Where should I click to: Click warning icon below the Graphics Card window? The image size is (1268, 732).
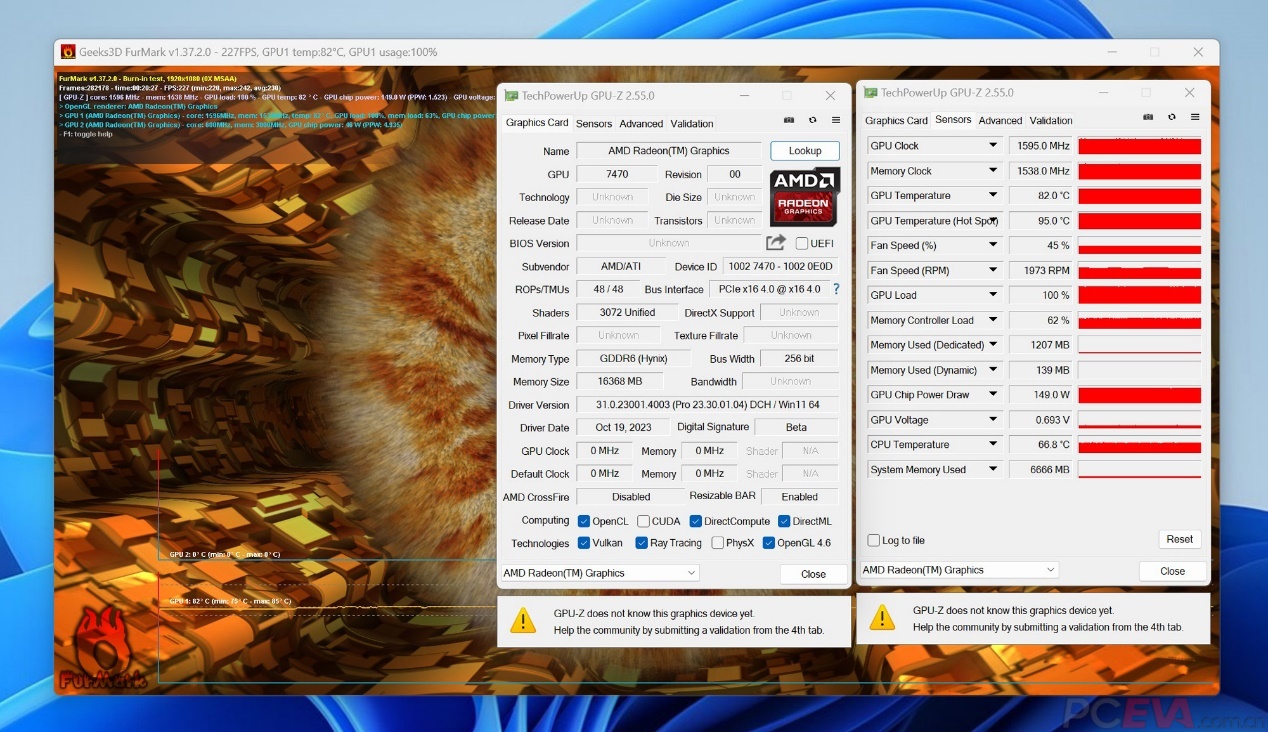pyautogui.click(x=523, y=620)
